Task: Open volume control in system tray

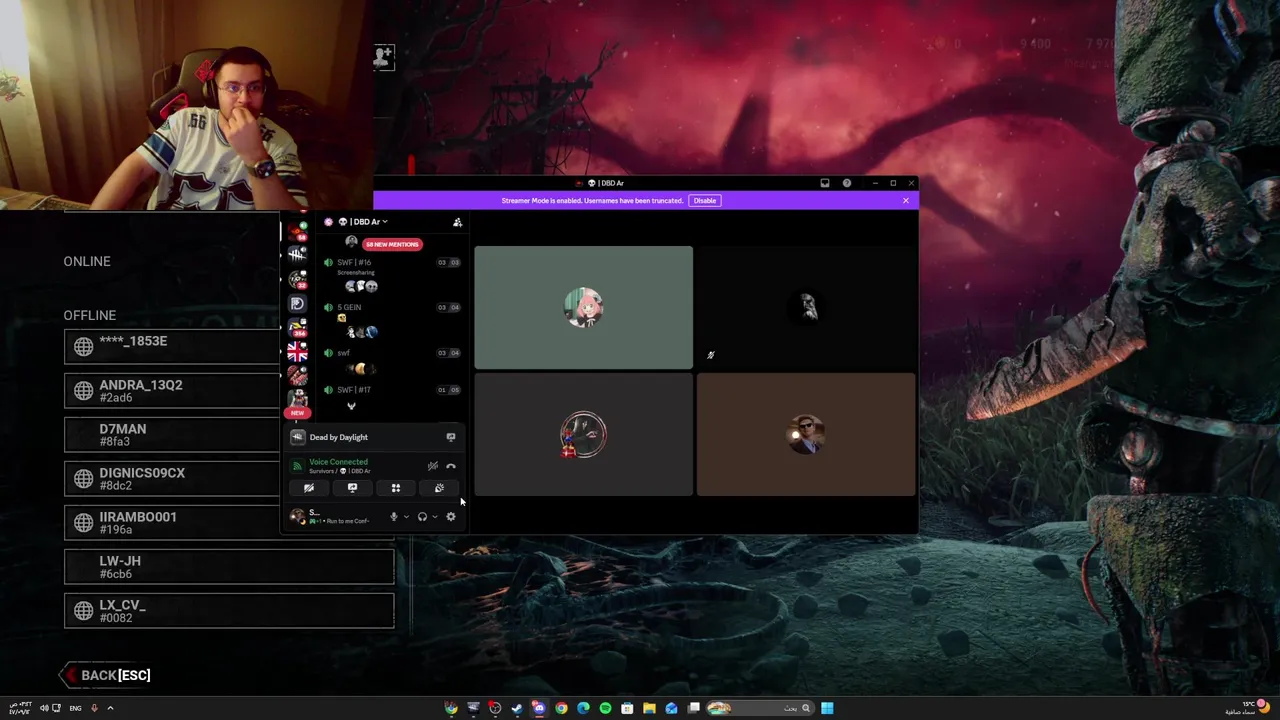Action: pos(43,708)
